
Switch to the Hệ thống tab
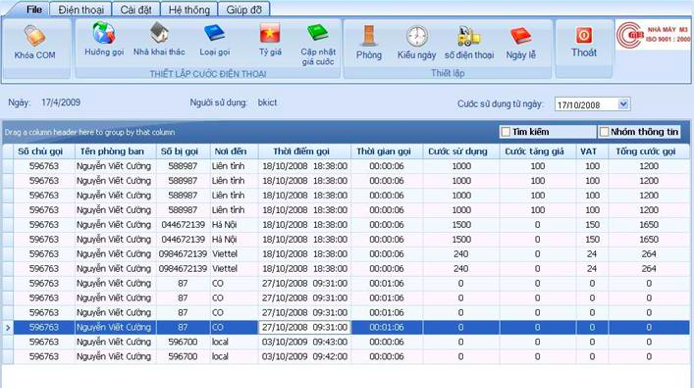(x=189, y=9)
